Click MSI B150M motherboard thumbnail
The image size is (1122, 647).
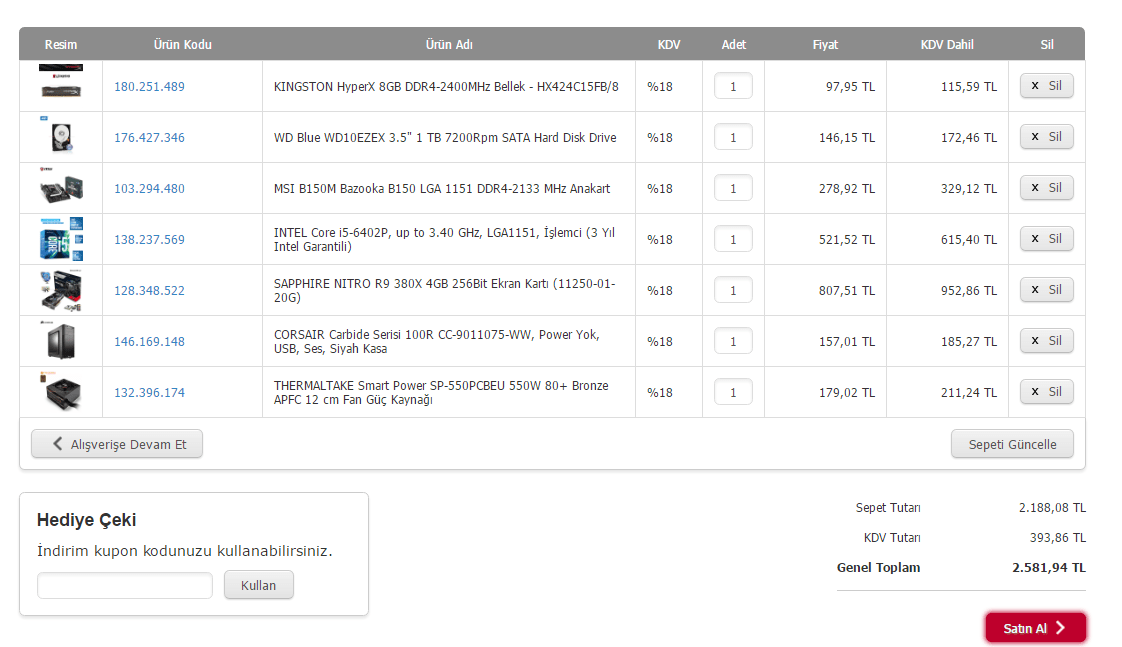click(61, 187)
